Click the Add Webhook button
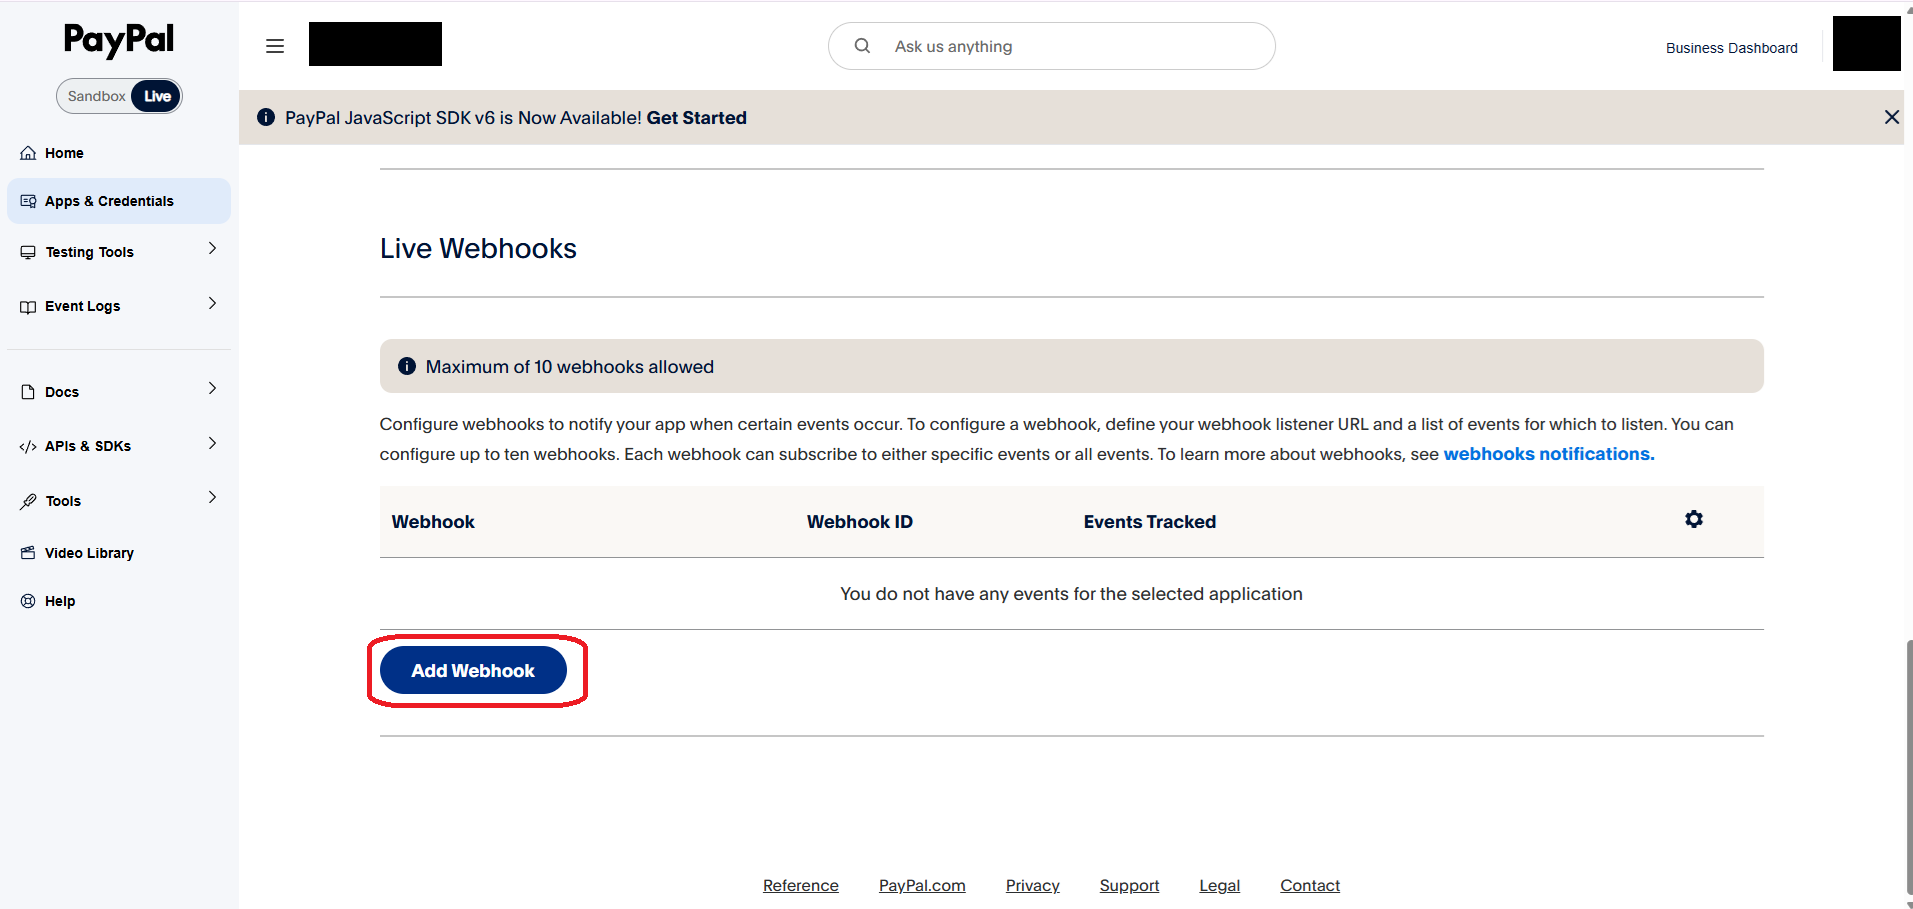The height and width of the screenshot is (909, 1913). [473, 671]
